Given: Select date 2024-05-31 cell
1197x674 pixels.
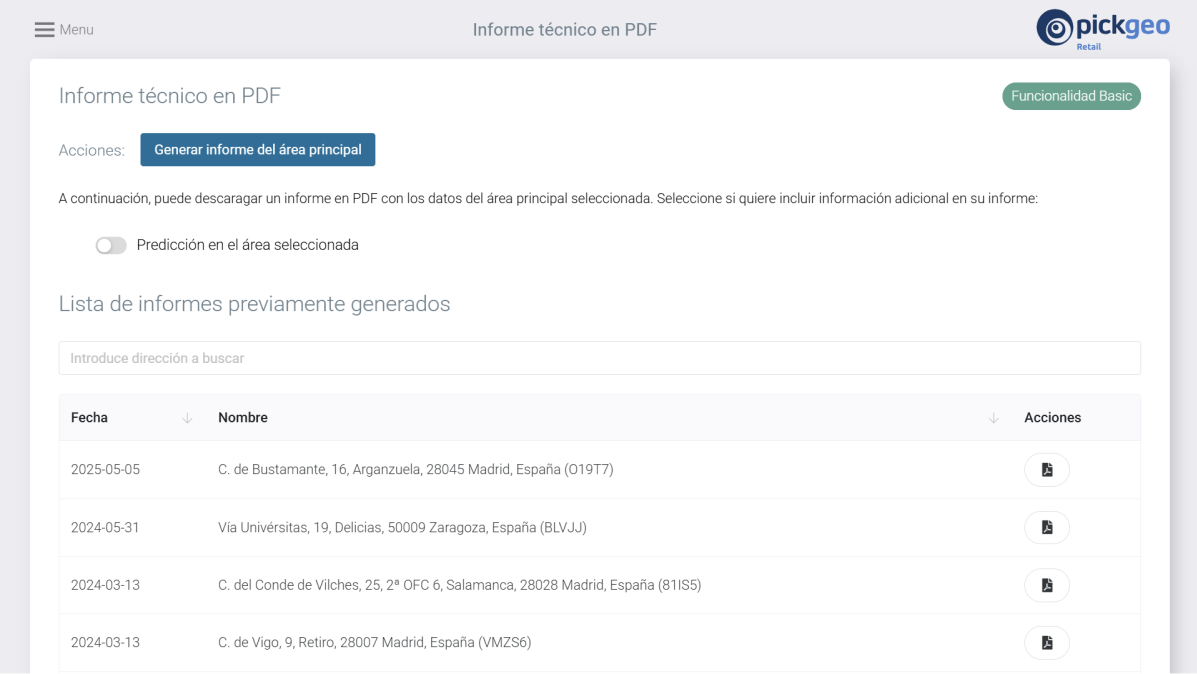Looking at the screenshot, I should click(x=105, y=527).
